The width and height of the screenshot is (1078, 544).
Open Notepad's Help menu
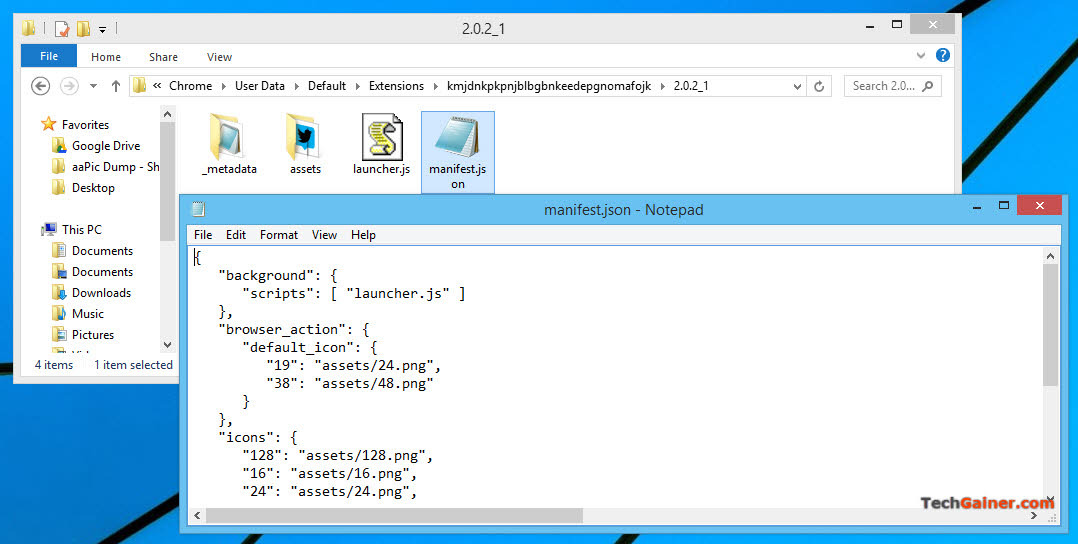(x=363, y=235)
